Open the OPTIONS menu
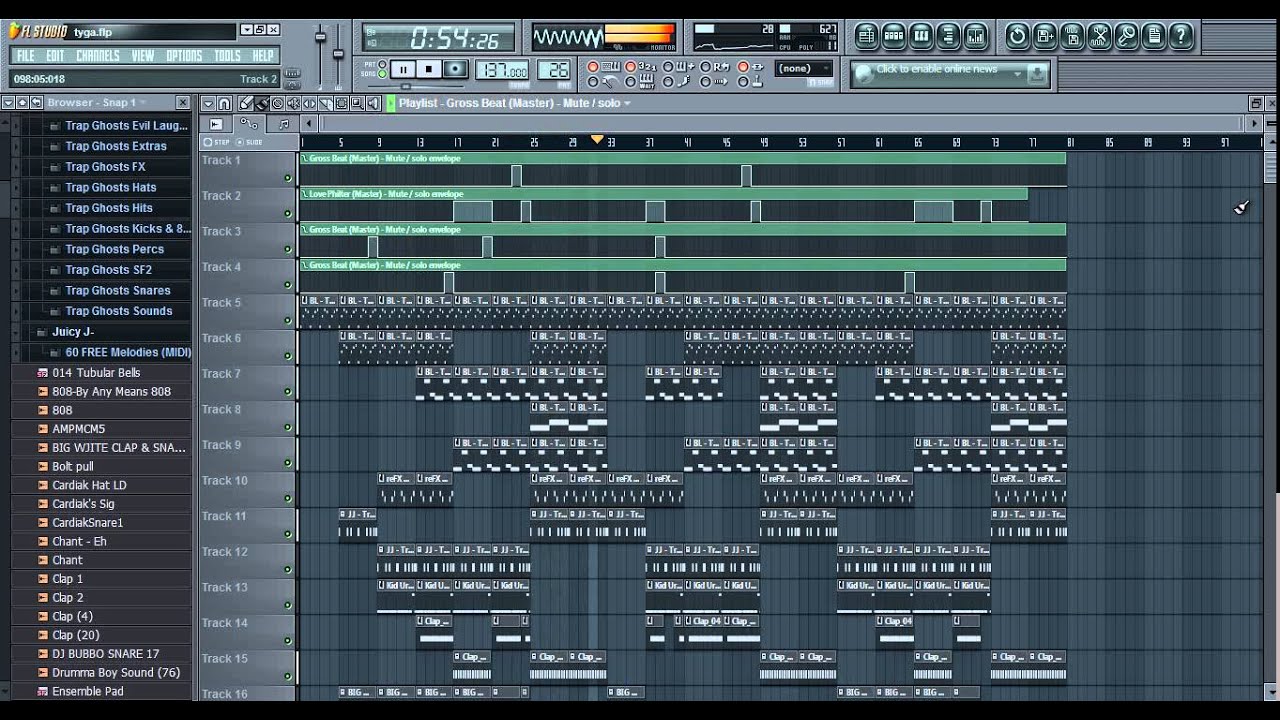Viewport: 1280px width, 720px height. pyautogui.click(x=184, y=56)
